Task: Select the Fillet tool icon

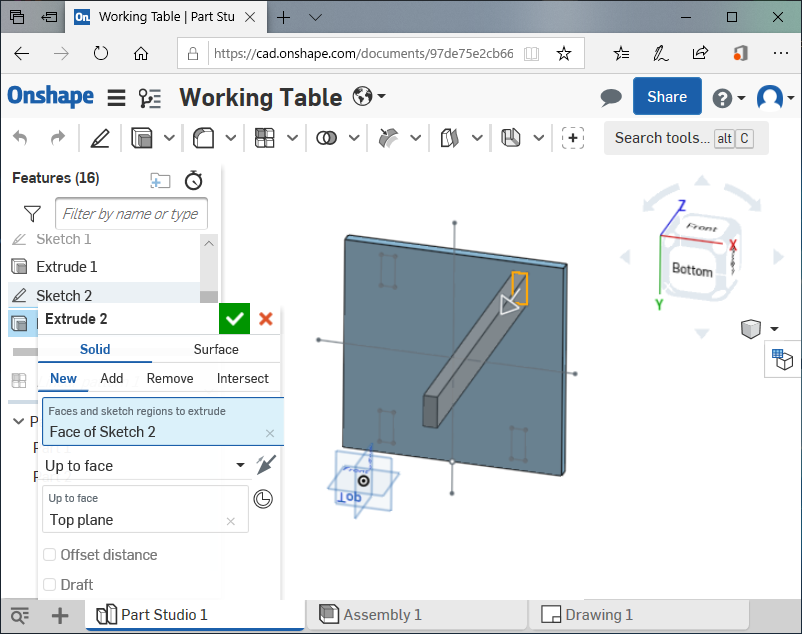Action: pyautogui.click(x=203, y=138)
